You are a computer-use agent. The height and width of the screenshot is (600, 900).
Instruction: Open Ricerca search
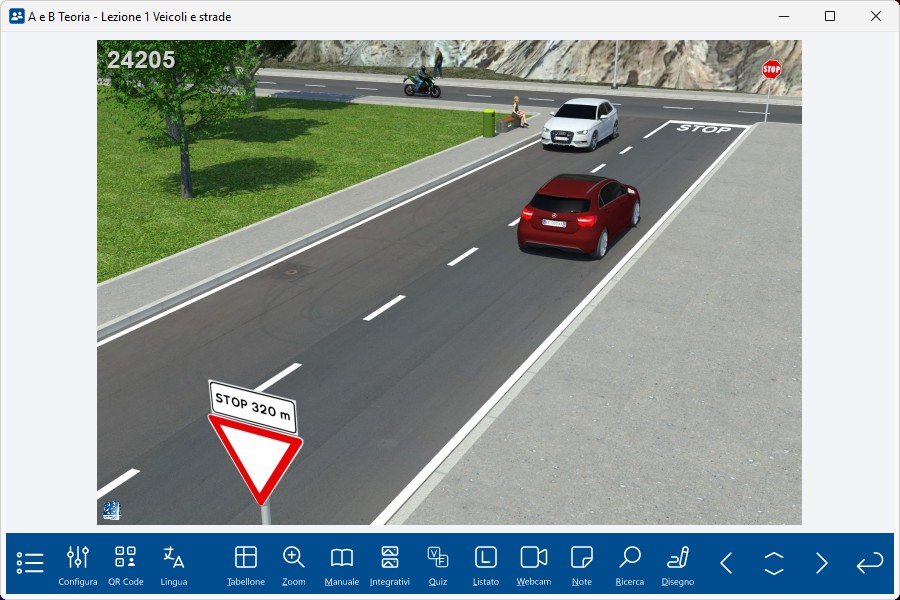coord(630,564)
